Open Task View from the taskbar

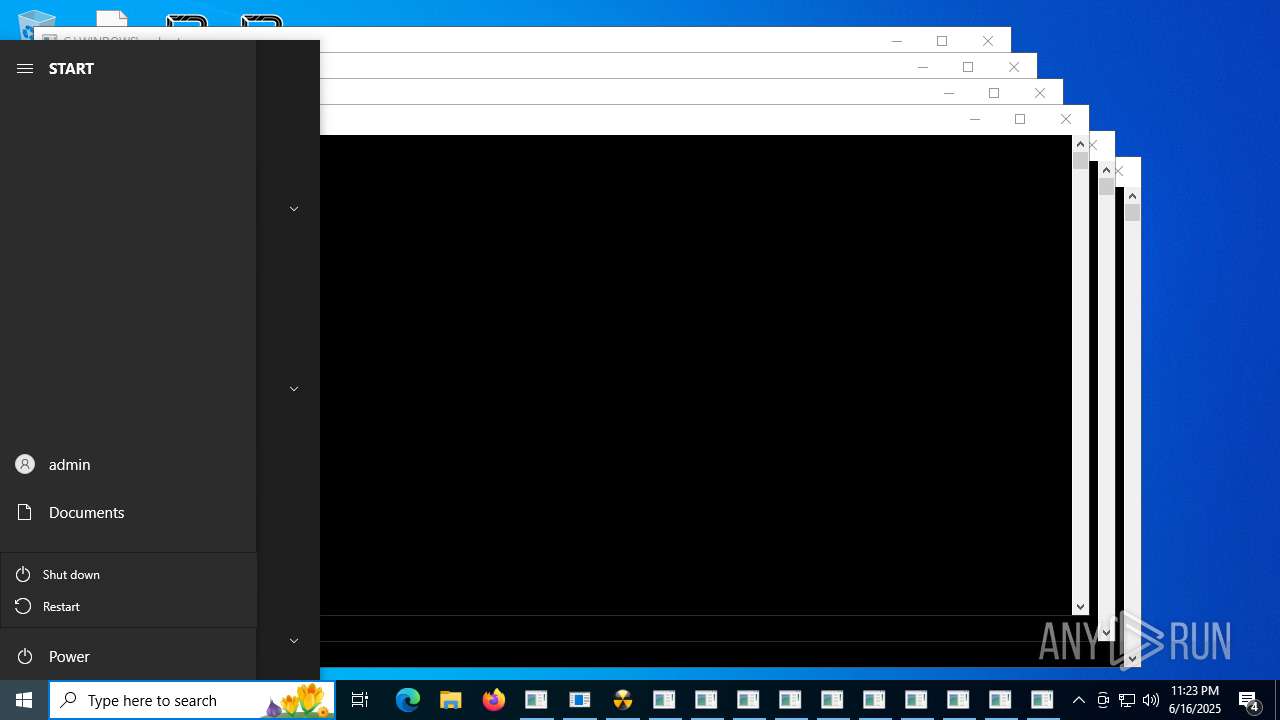tap(360, 700)
